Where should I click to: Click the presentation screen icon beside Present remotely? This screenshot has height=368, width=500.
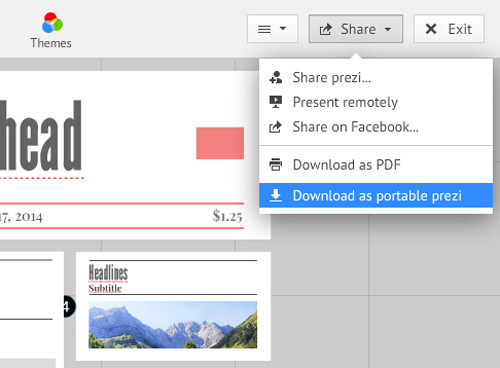[x=276, y=102]
